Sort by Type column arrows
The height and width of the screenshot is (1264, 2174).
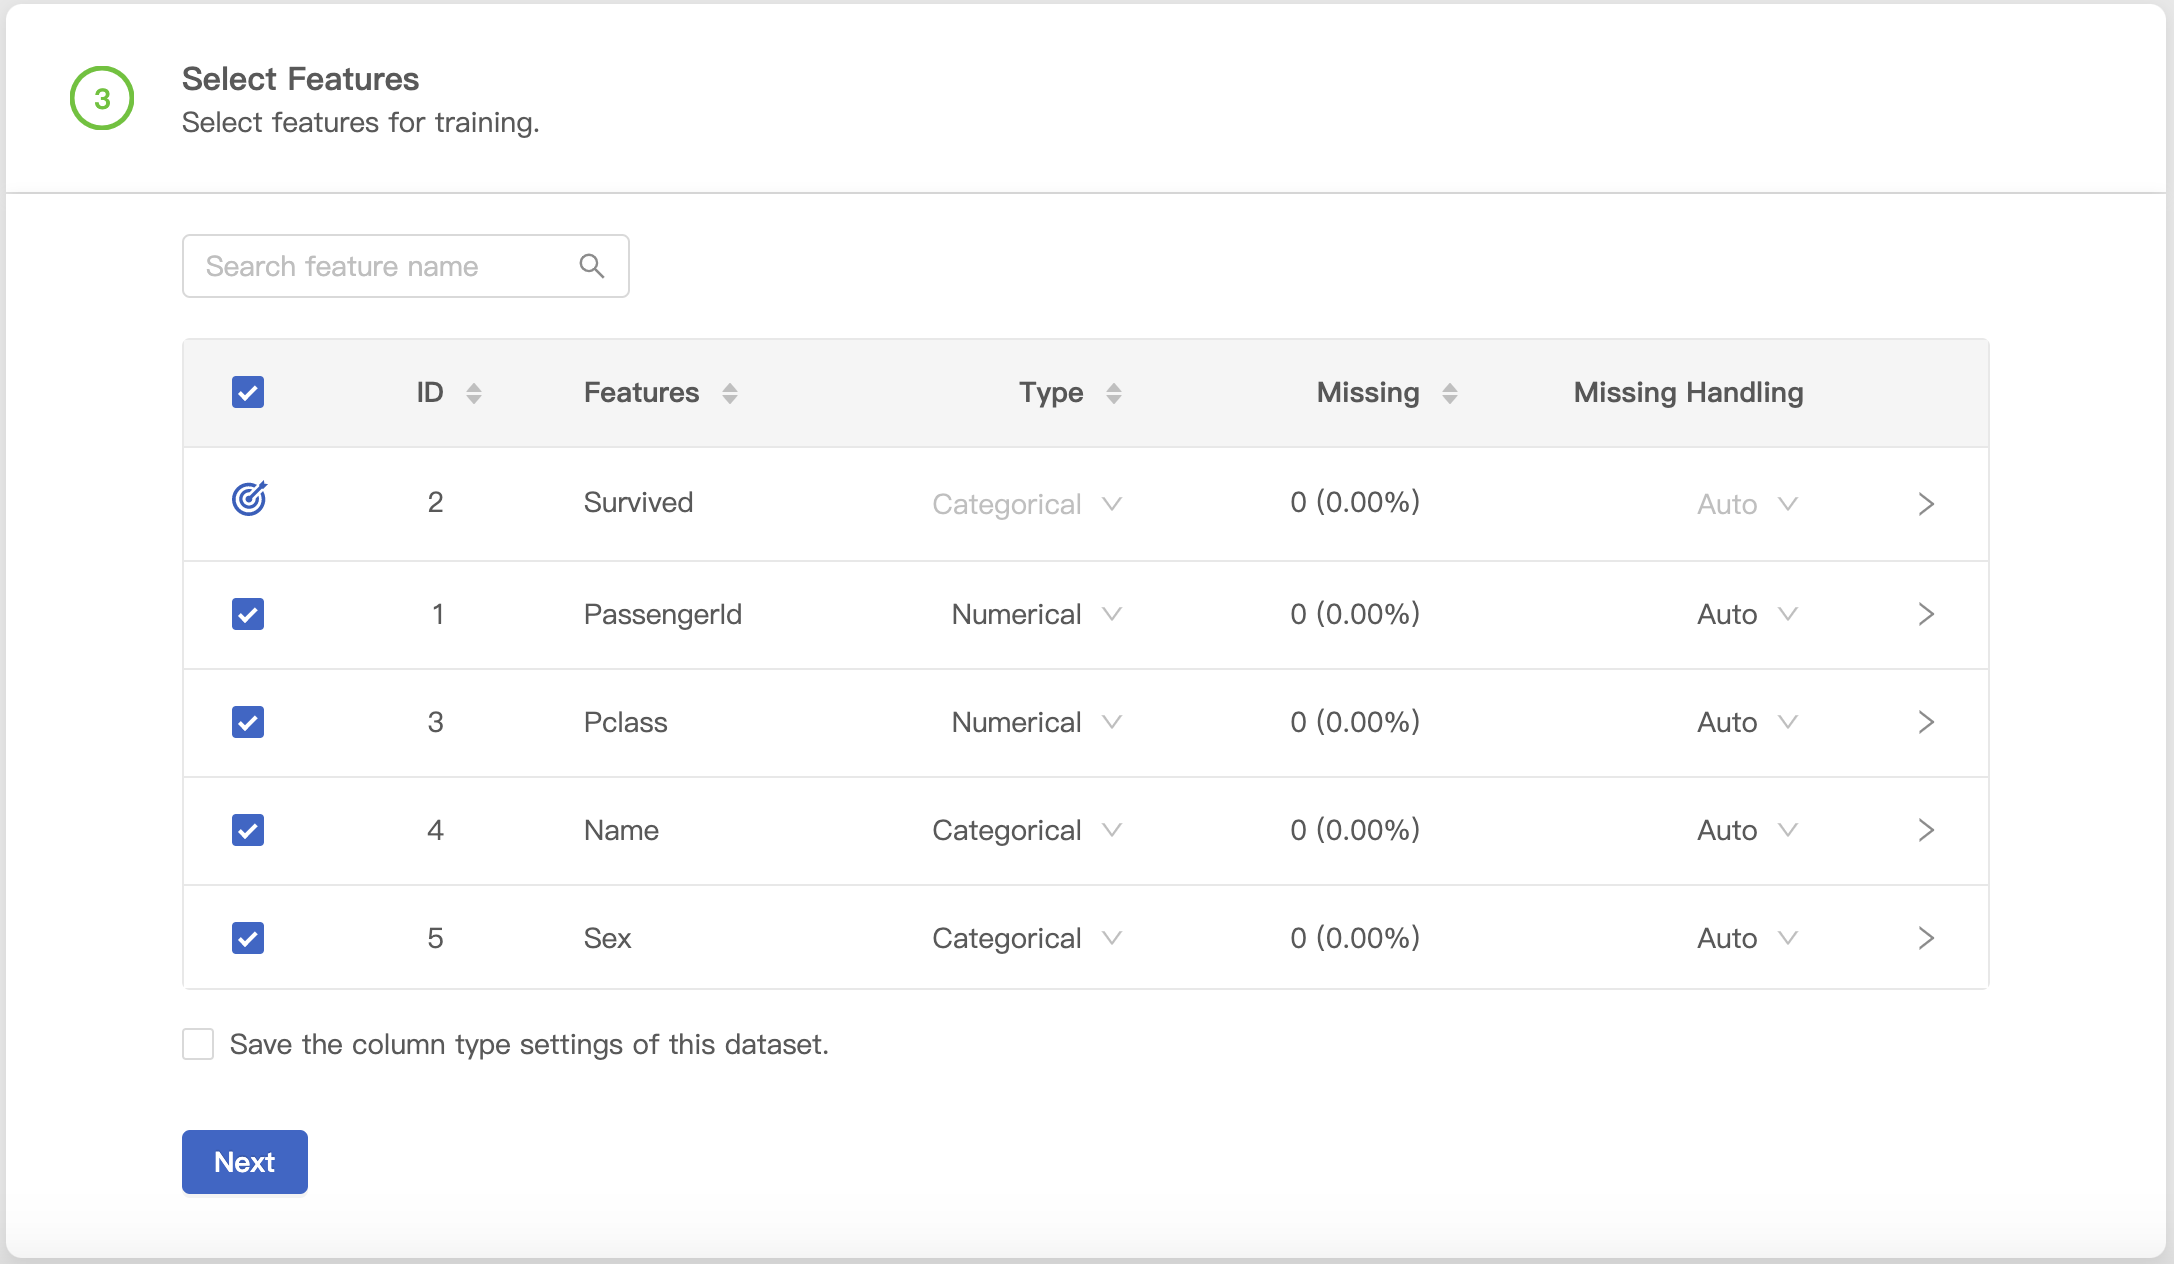tap(1113, 393)
